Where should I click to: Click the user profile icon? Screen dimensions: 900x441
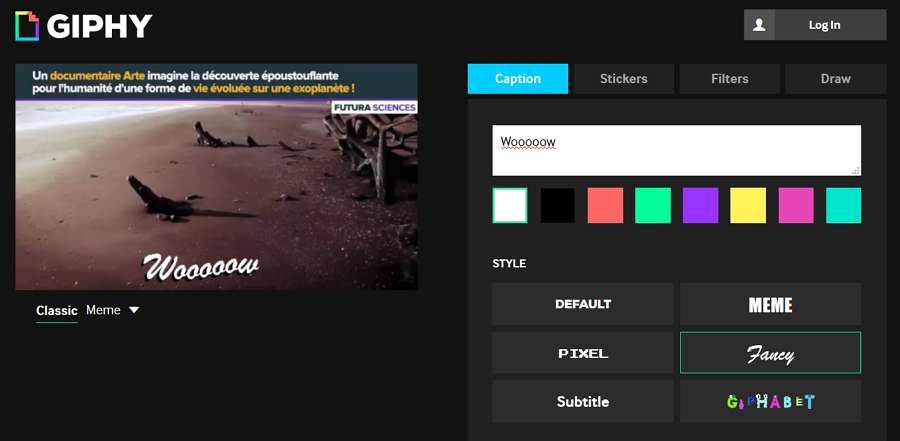759,25
